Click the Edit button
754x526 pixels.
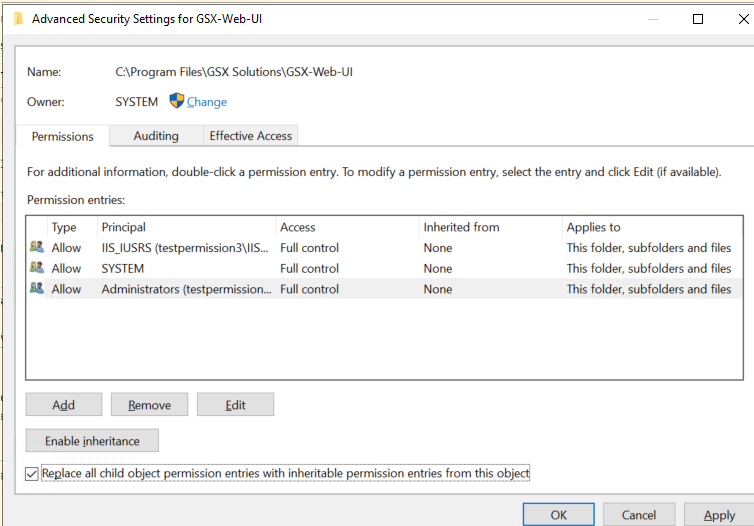coord(236,405)
